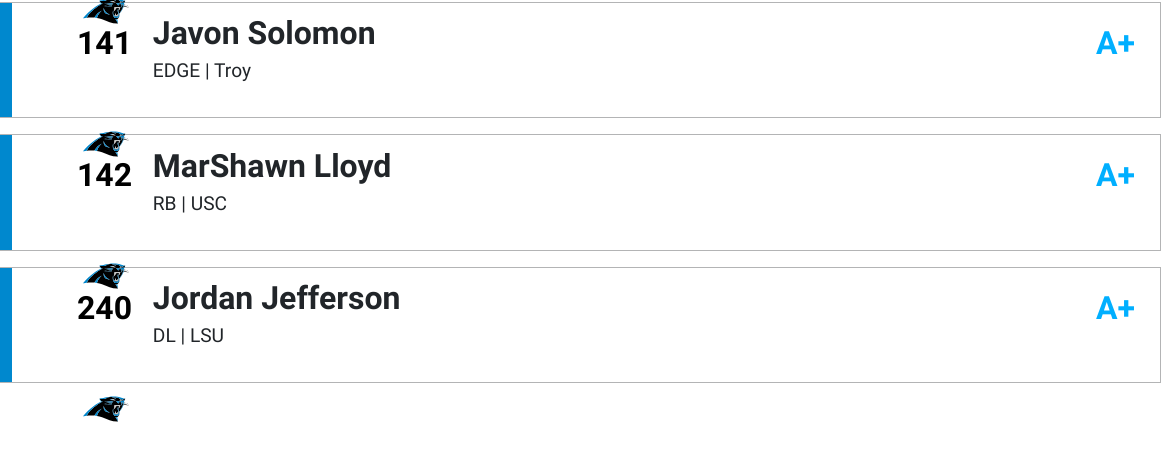The image size is (1164, 452).
Task: Click the A+ grade for Javon Solomon
Action: 1115,44
